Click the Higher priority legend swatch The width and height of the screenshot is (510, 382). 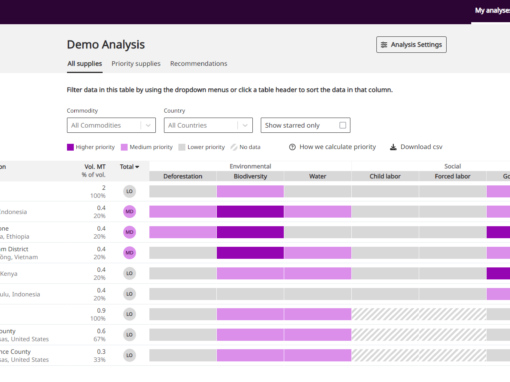70,147
